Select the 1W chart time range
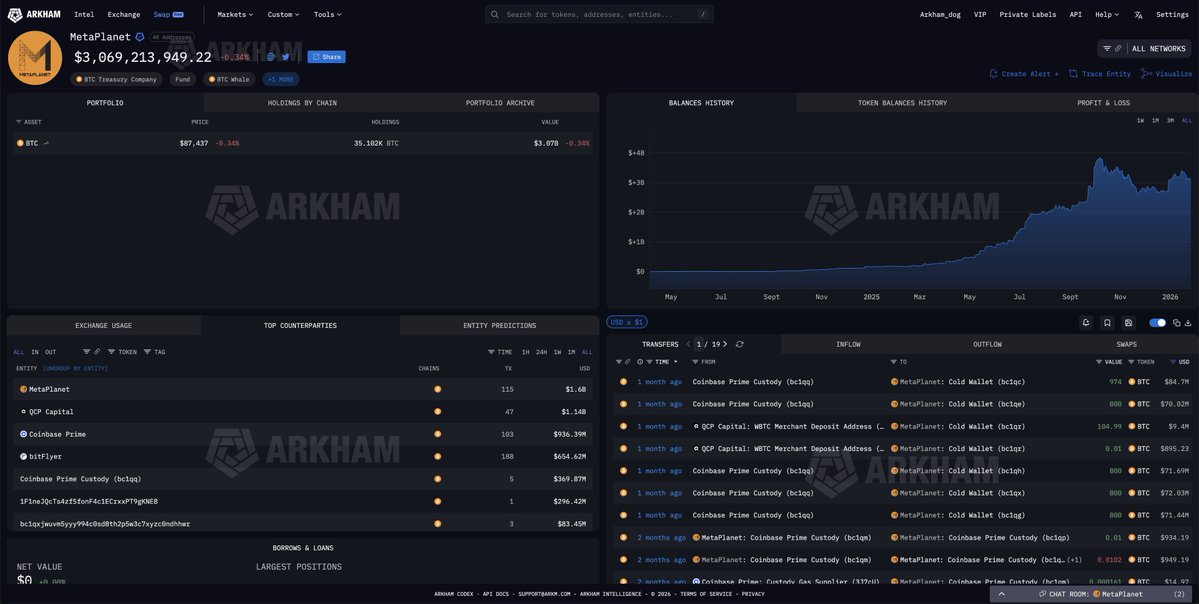Image resolution: width=1199 pixels, height=604 pixels. tap(1140, 120)
